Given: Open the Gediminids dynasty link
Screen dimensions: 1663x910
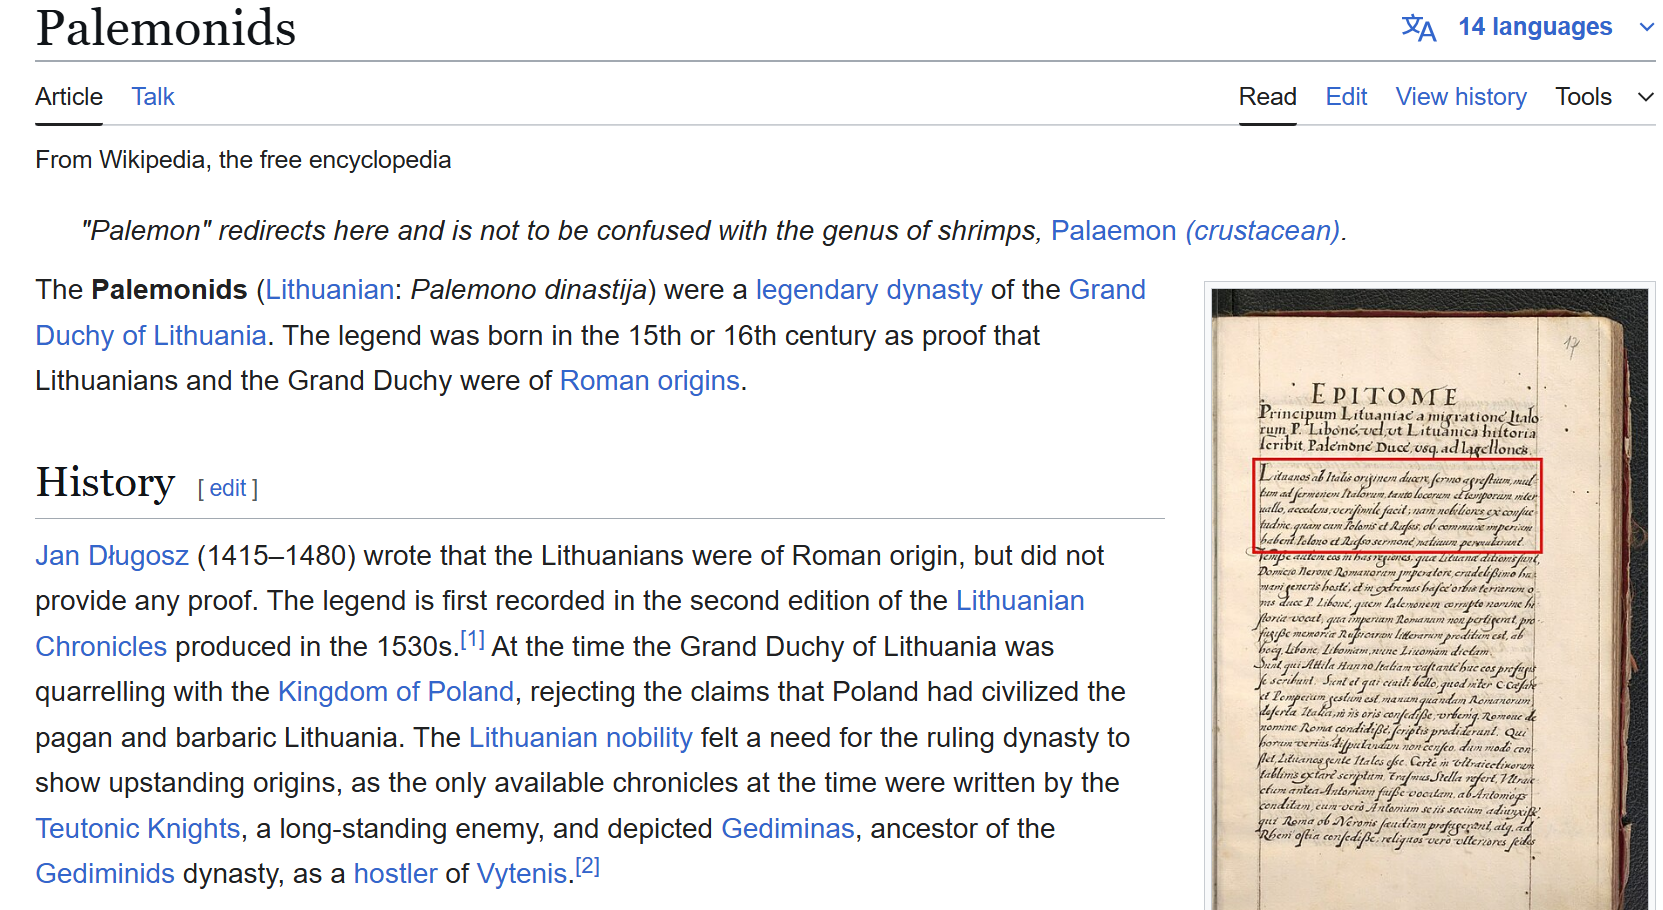Looking at the screenshot, I should (x=105, y=874).
